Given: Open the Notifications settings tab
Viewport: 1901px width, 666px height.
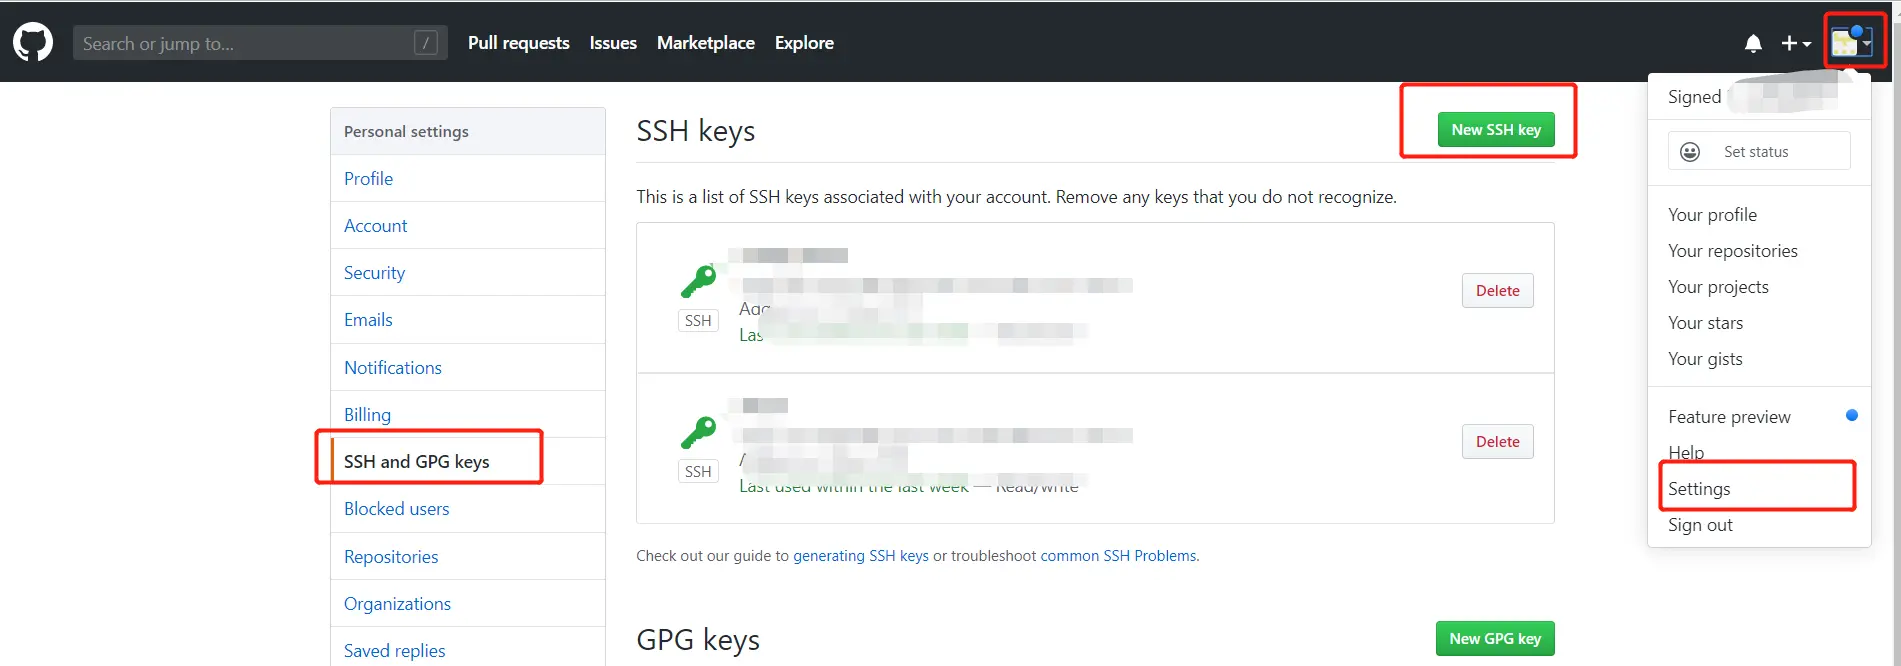Looking at the screenshot, I should [392, 368].
